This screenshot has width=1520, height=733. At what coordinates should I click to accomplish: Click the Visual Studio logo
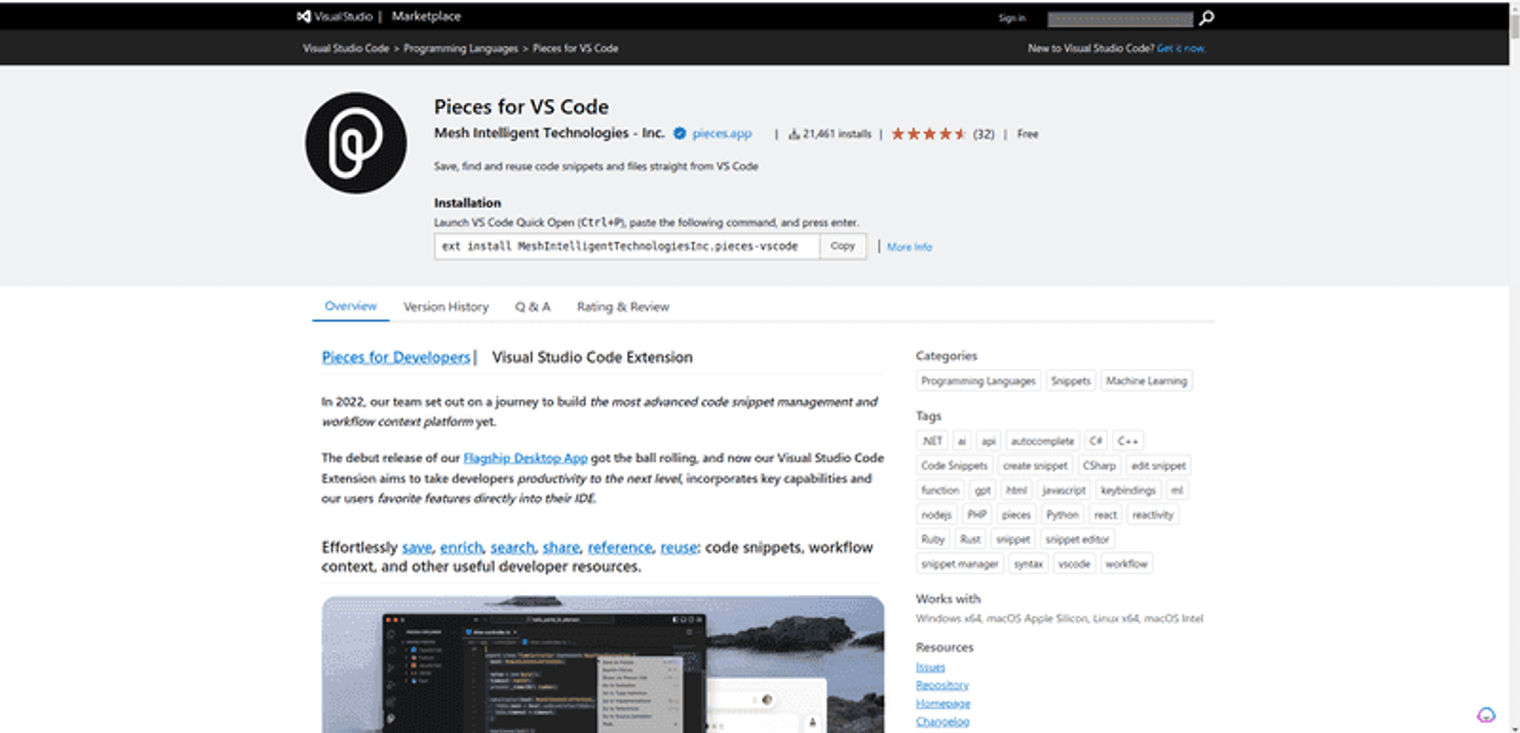click(x=334, y=16)
